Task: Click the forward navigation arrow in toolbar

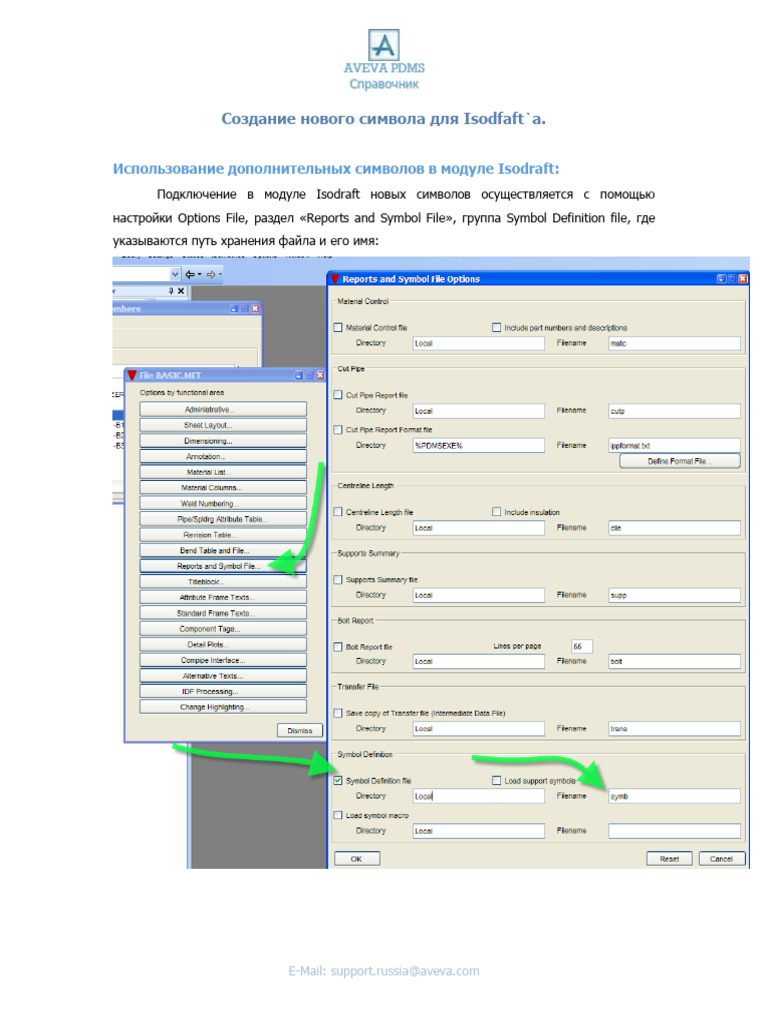Action: (x=211, y=274)
